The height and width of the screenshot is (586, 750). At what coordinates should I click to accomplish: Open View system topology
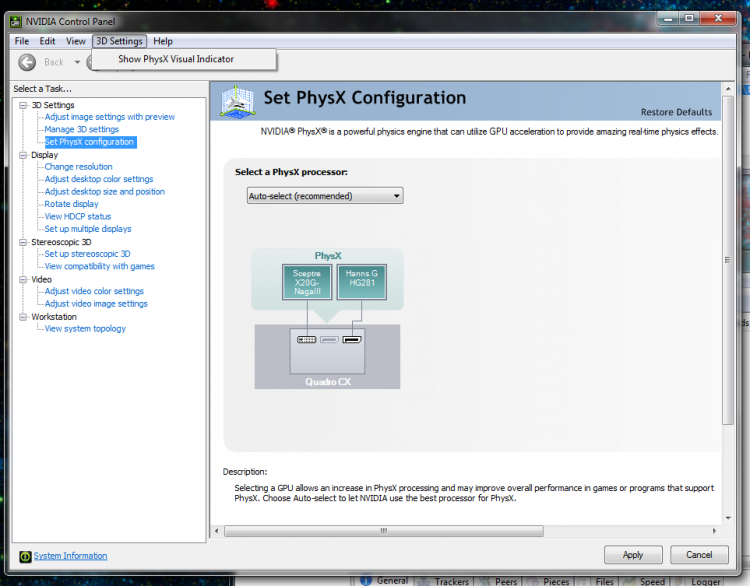click(85, 329)
